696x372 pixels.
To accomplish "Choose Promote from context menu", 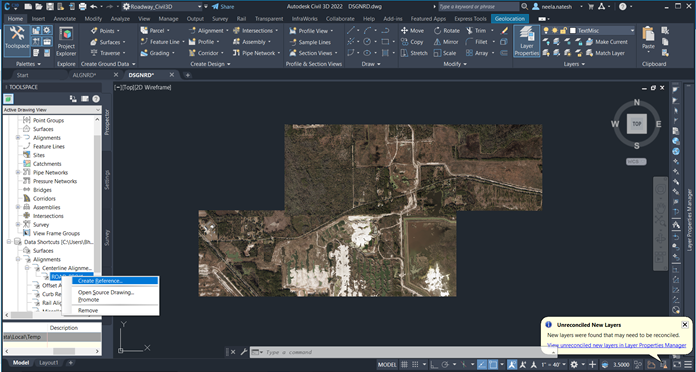I will [88, 300].
